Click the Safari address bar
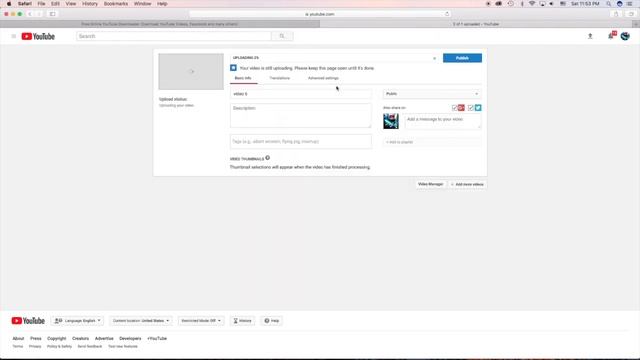Image resolution: width=640 pixels, height=360 pixels. (x=320, y=14)
